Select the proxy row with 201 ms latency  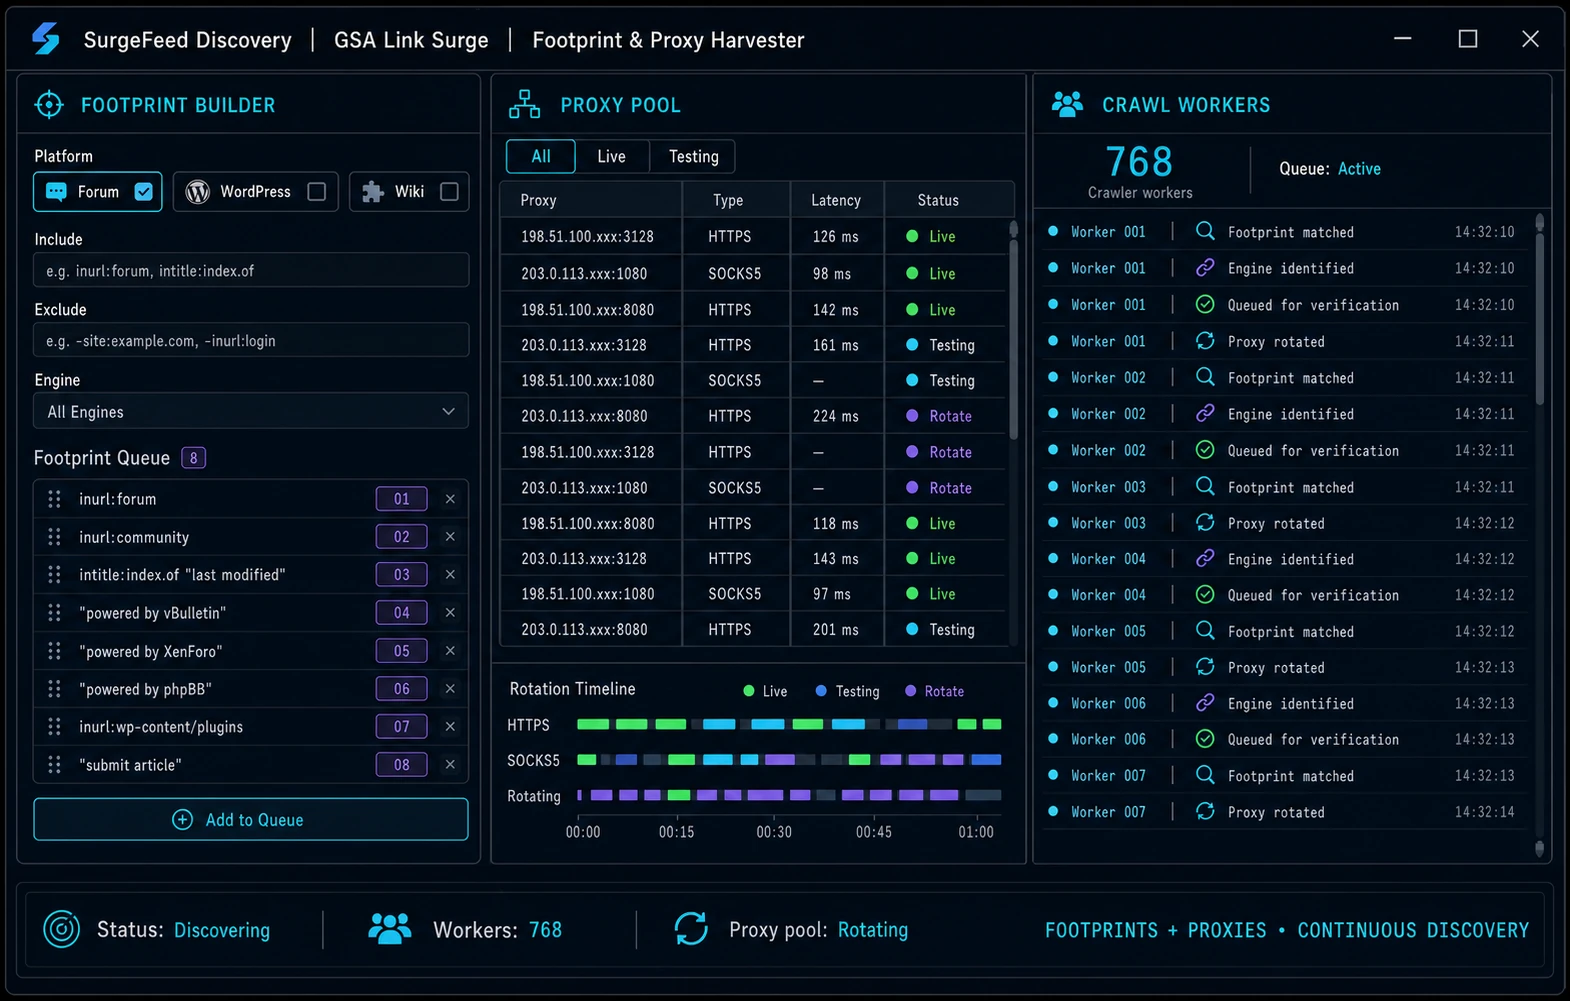(x=753, y=629)
